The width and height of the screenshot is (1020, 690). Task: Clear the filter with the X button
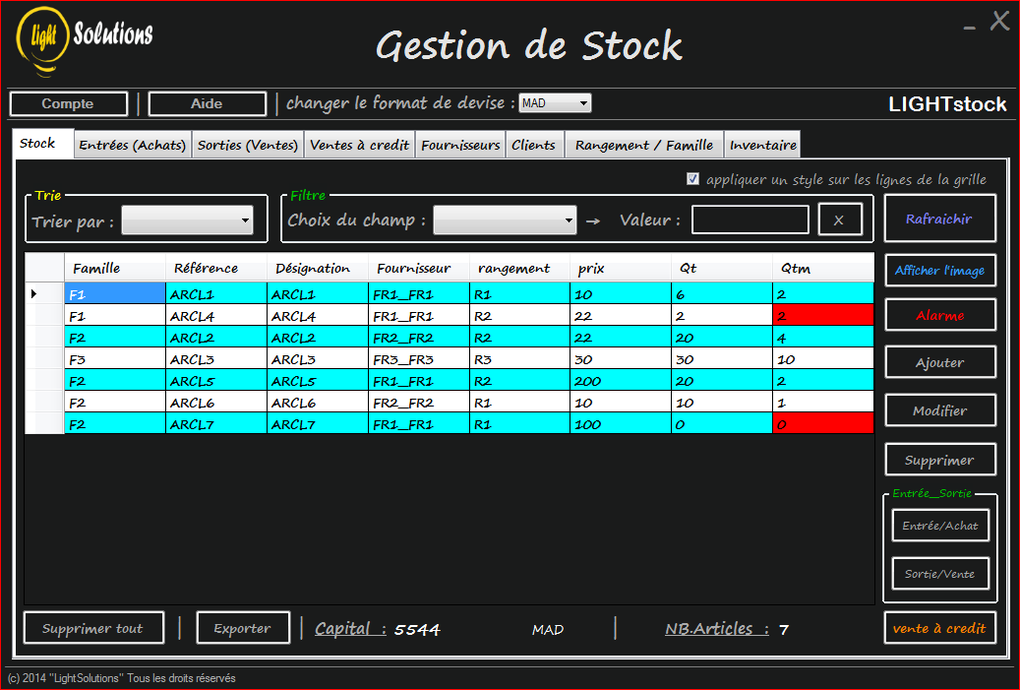point(840,219)
